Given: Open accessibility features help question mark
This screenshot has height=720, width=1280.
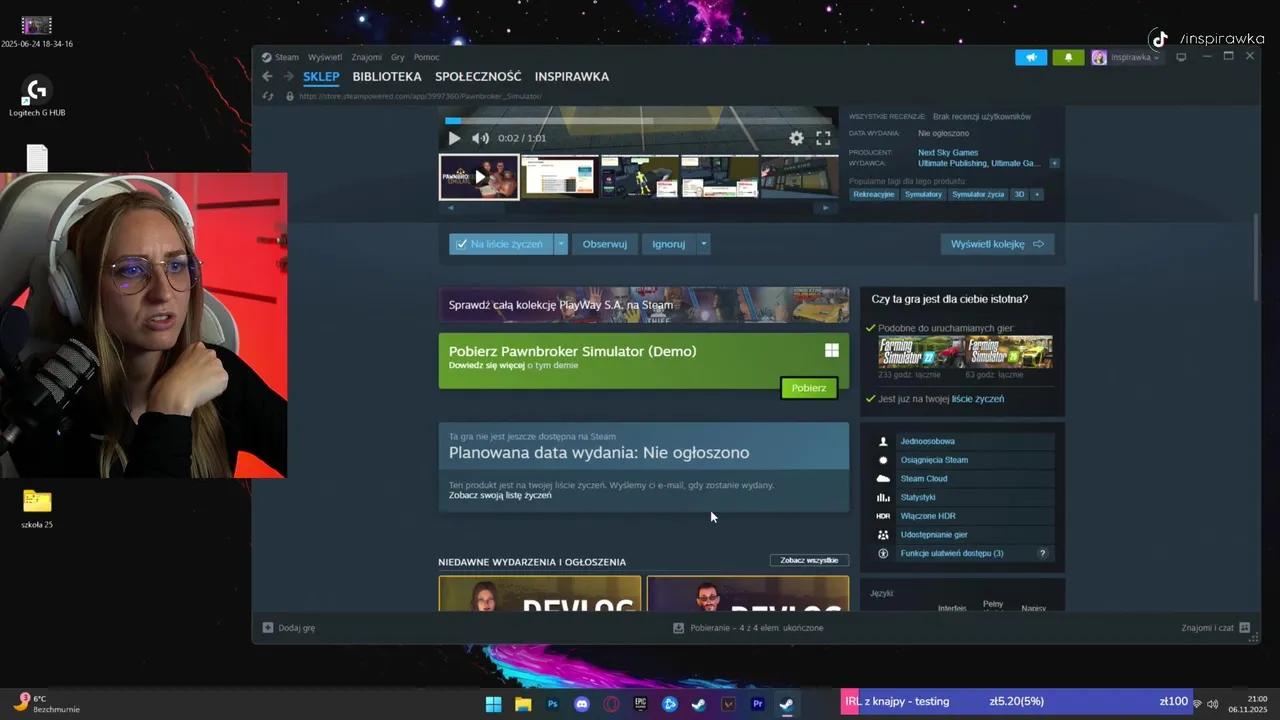Looking at the screenshot, I should point(1042,553).
